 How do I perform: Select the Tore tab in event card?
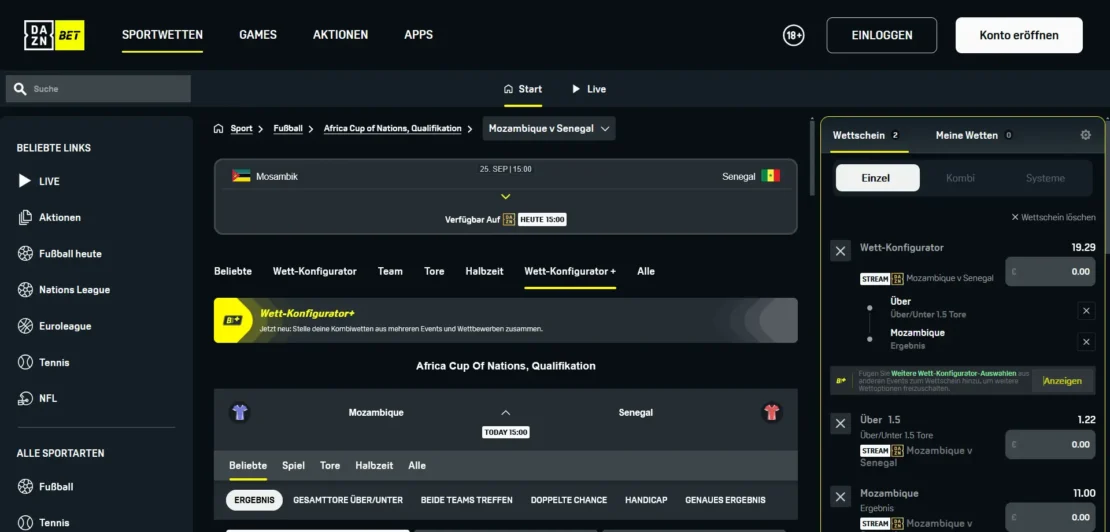330,466
